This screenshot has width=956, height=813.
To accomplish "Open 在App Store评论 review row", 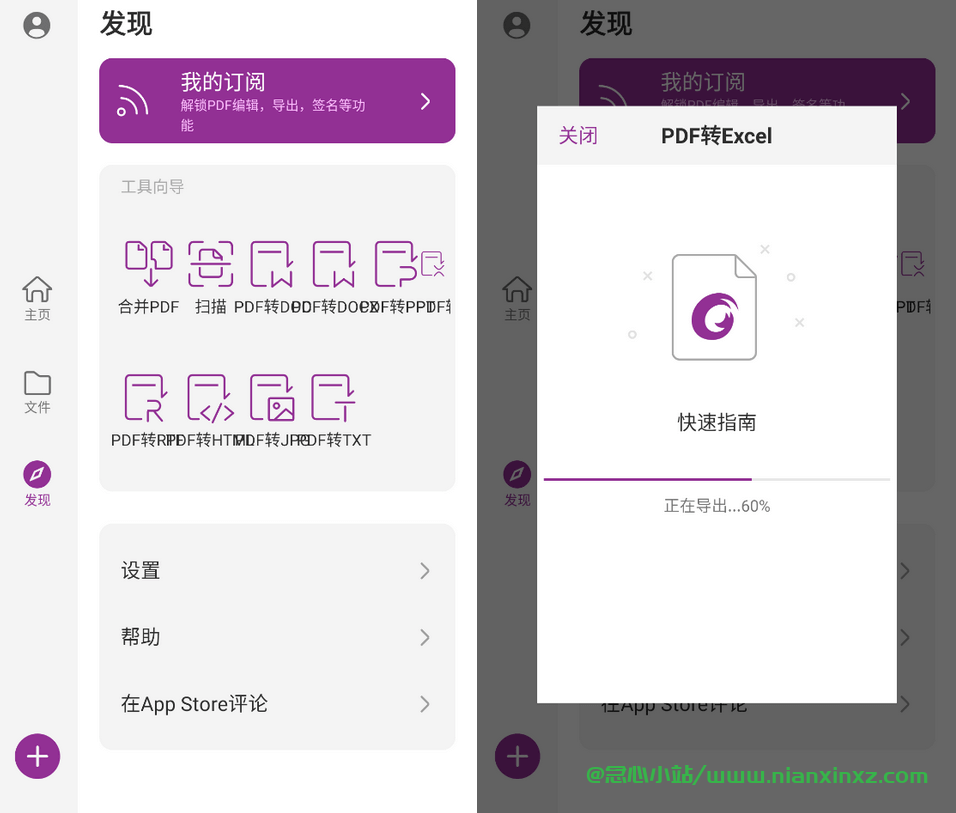I will [277, 704].
